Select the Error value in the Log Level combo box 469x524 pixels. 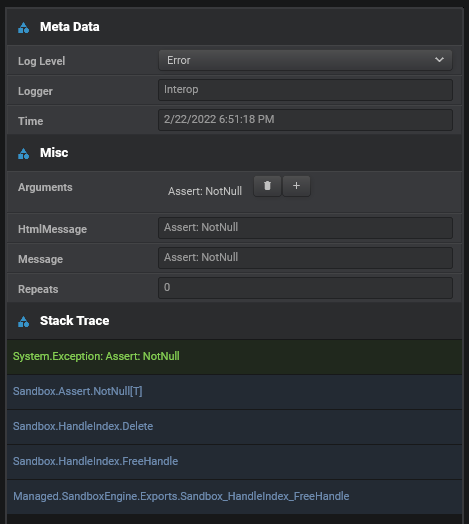click(x=305, y=60)
